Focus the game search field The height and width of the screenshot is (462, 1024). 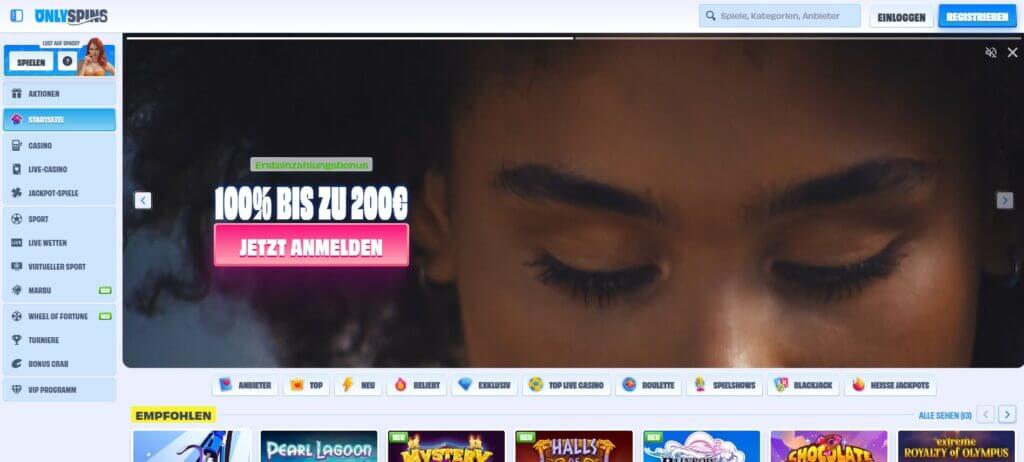click(780, 16)
